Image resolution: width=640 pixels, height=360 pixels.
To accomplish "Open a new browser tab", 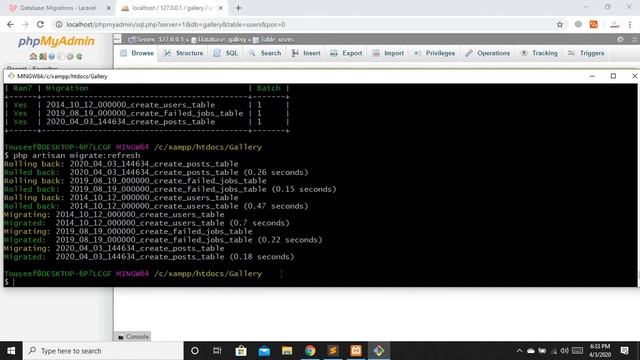I will coord(238,8).
